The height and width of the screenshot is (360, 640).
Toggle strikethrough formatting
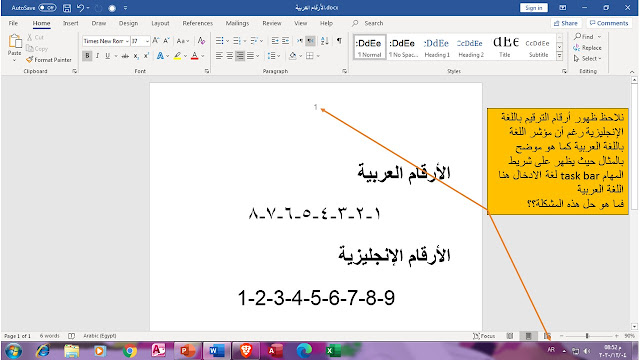pyautogui.click(x=125, y=56)
